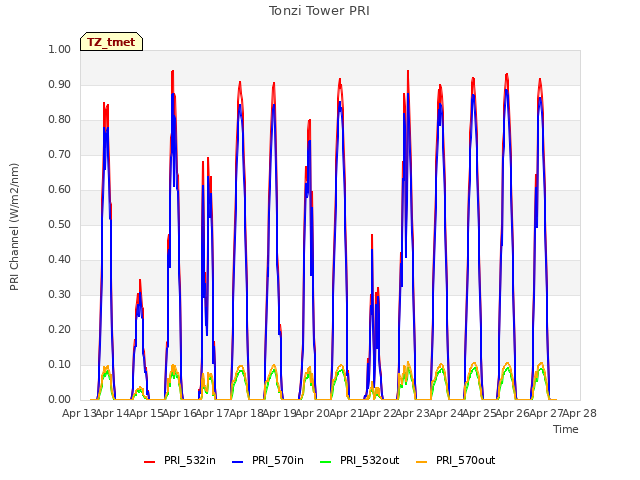Click the green PRI_532out legend swatch
640x480 pixels.
pos(326,462)
